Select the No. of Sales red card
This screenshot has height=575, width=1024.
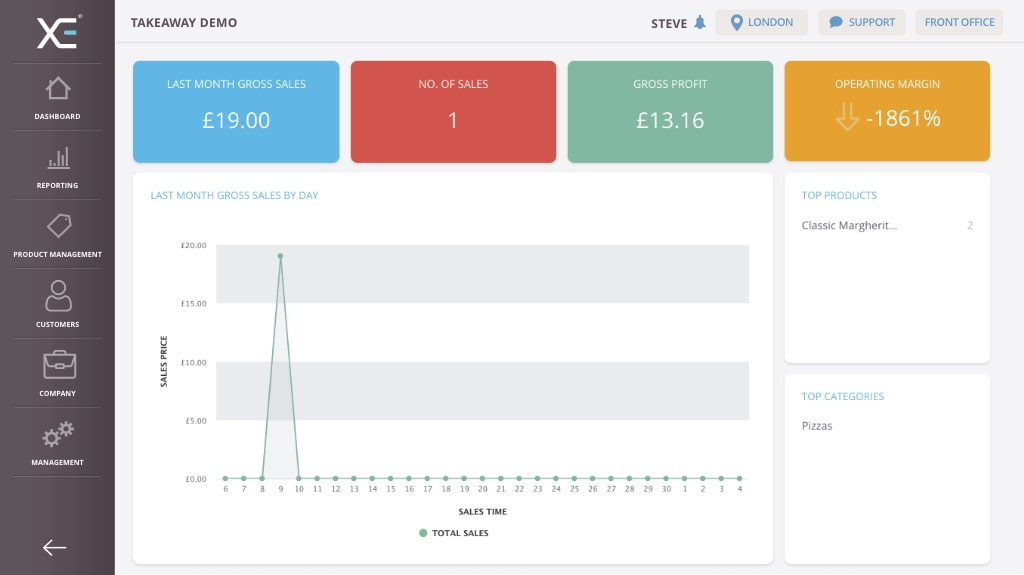click(453, 111)
